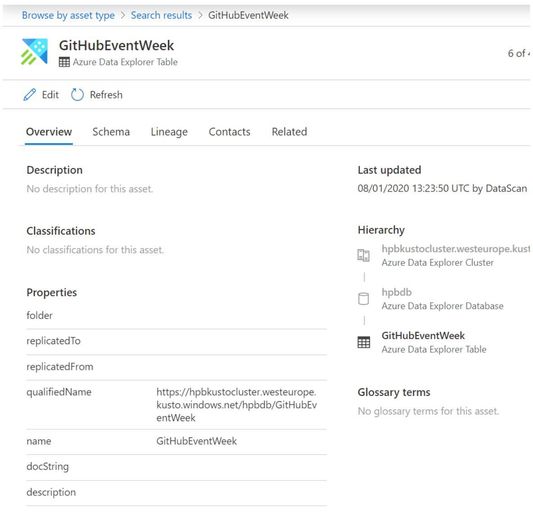Click GitHubEventWeek breadcrumb text
This screenshot has width=533, height=524.
pos(248,15)
